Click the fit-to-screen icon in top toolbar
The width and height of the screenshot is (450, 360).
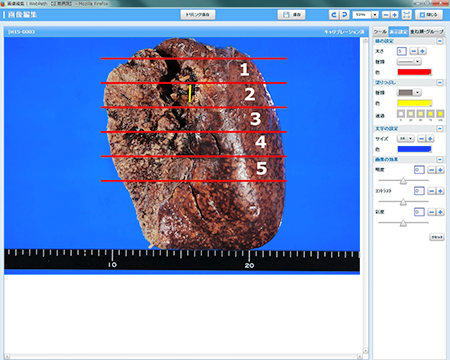[x=406, y=15]
